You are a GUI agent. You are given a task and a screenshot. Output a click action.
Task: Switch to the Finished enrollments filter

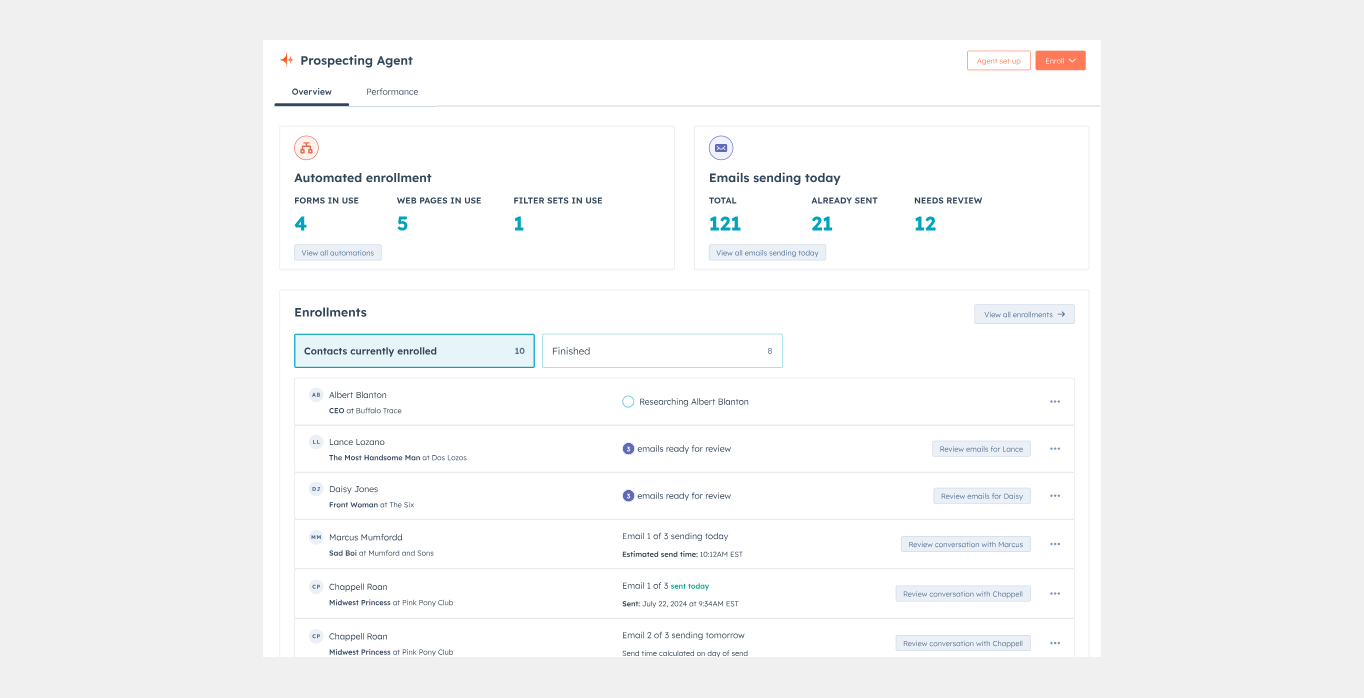tap(662, 350)
